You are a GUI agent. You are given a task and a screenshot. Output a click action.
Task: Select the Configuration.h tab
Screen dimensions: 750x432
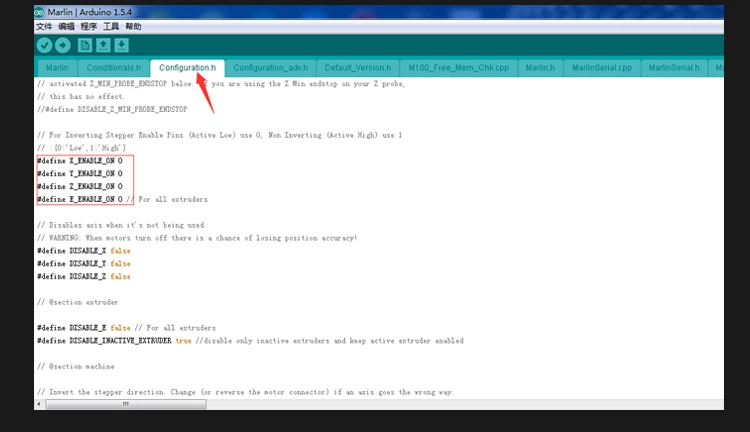pyautogui.click(x=188, y=68)
